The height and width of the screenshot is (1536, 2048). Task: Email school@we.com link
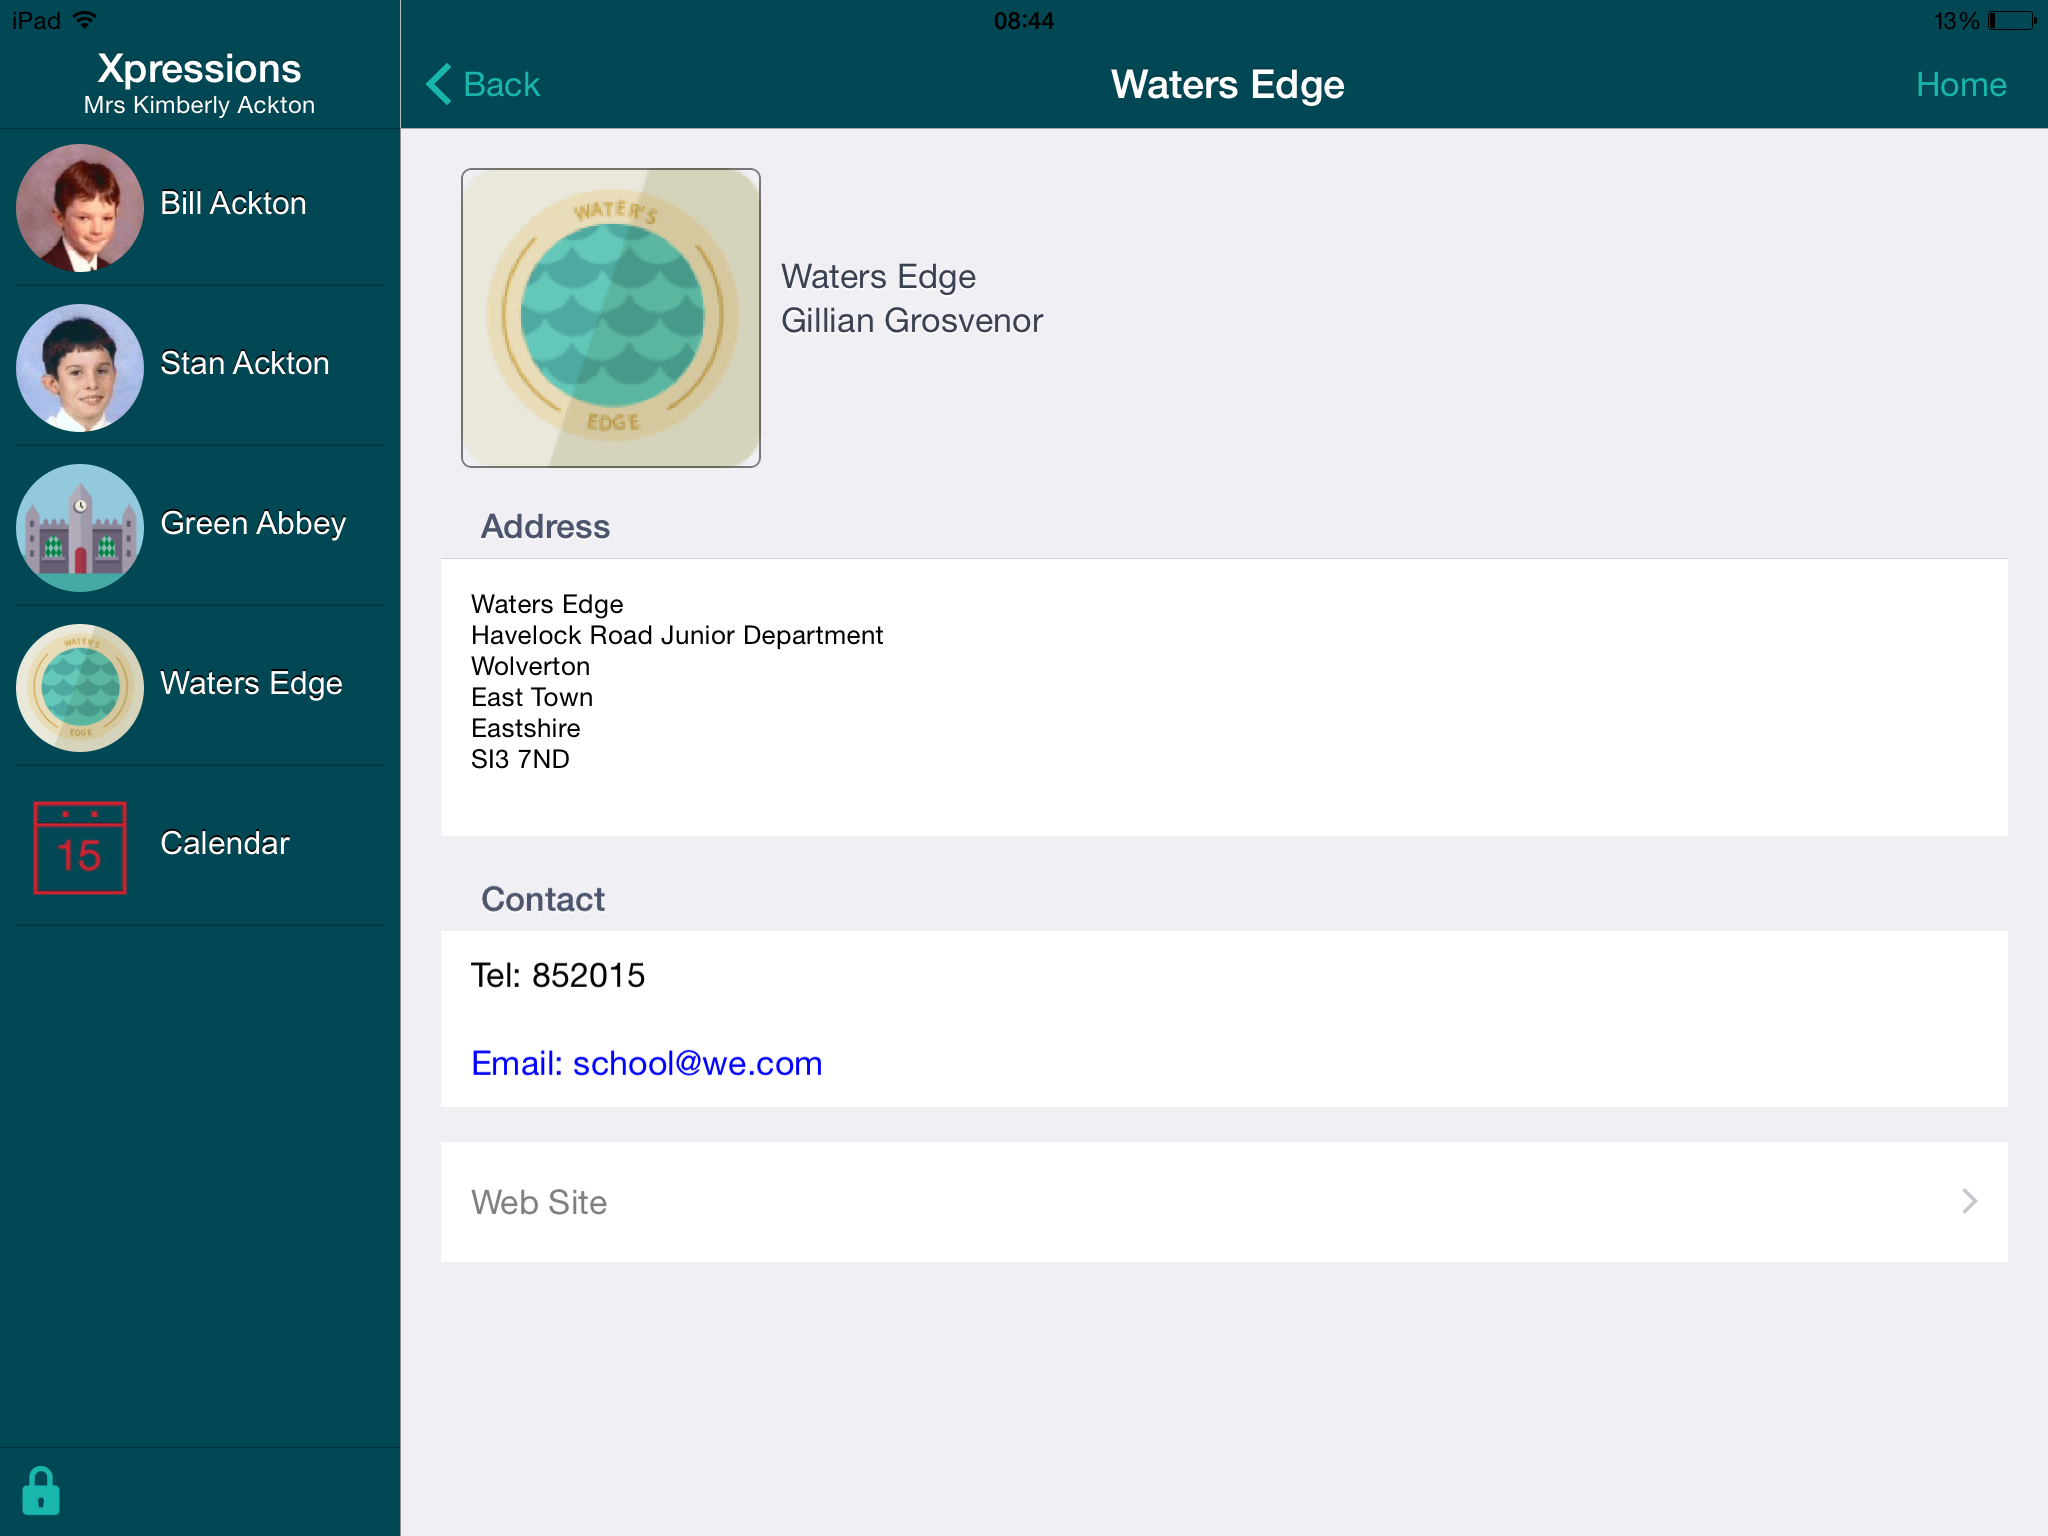(646, 1063)
